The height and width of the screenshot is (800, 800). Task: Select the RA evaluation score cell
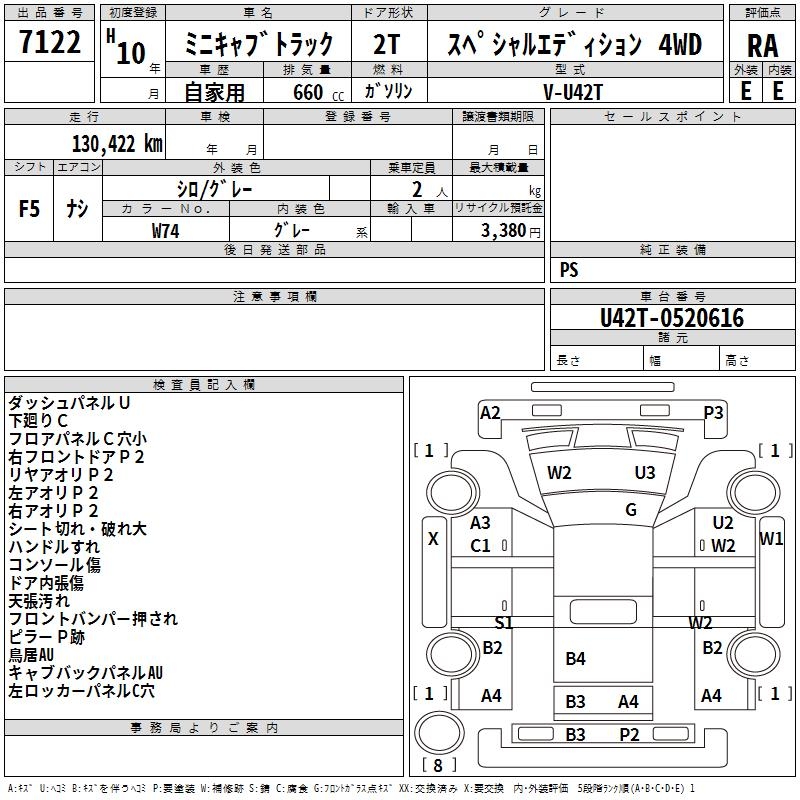coord(762,43)
